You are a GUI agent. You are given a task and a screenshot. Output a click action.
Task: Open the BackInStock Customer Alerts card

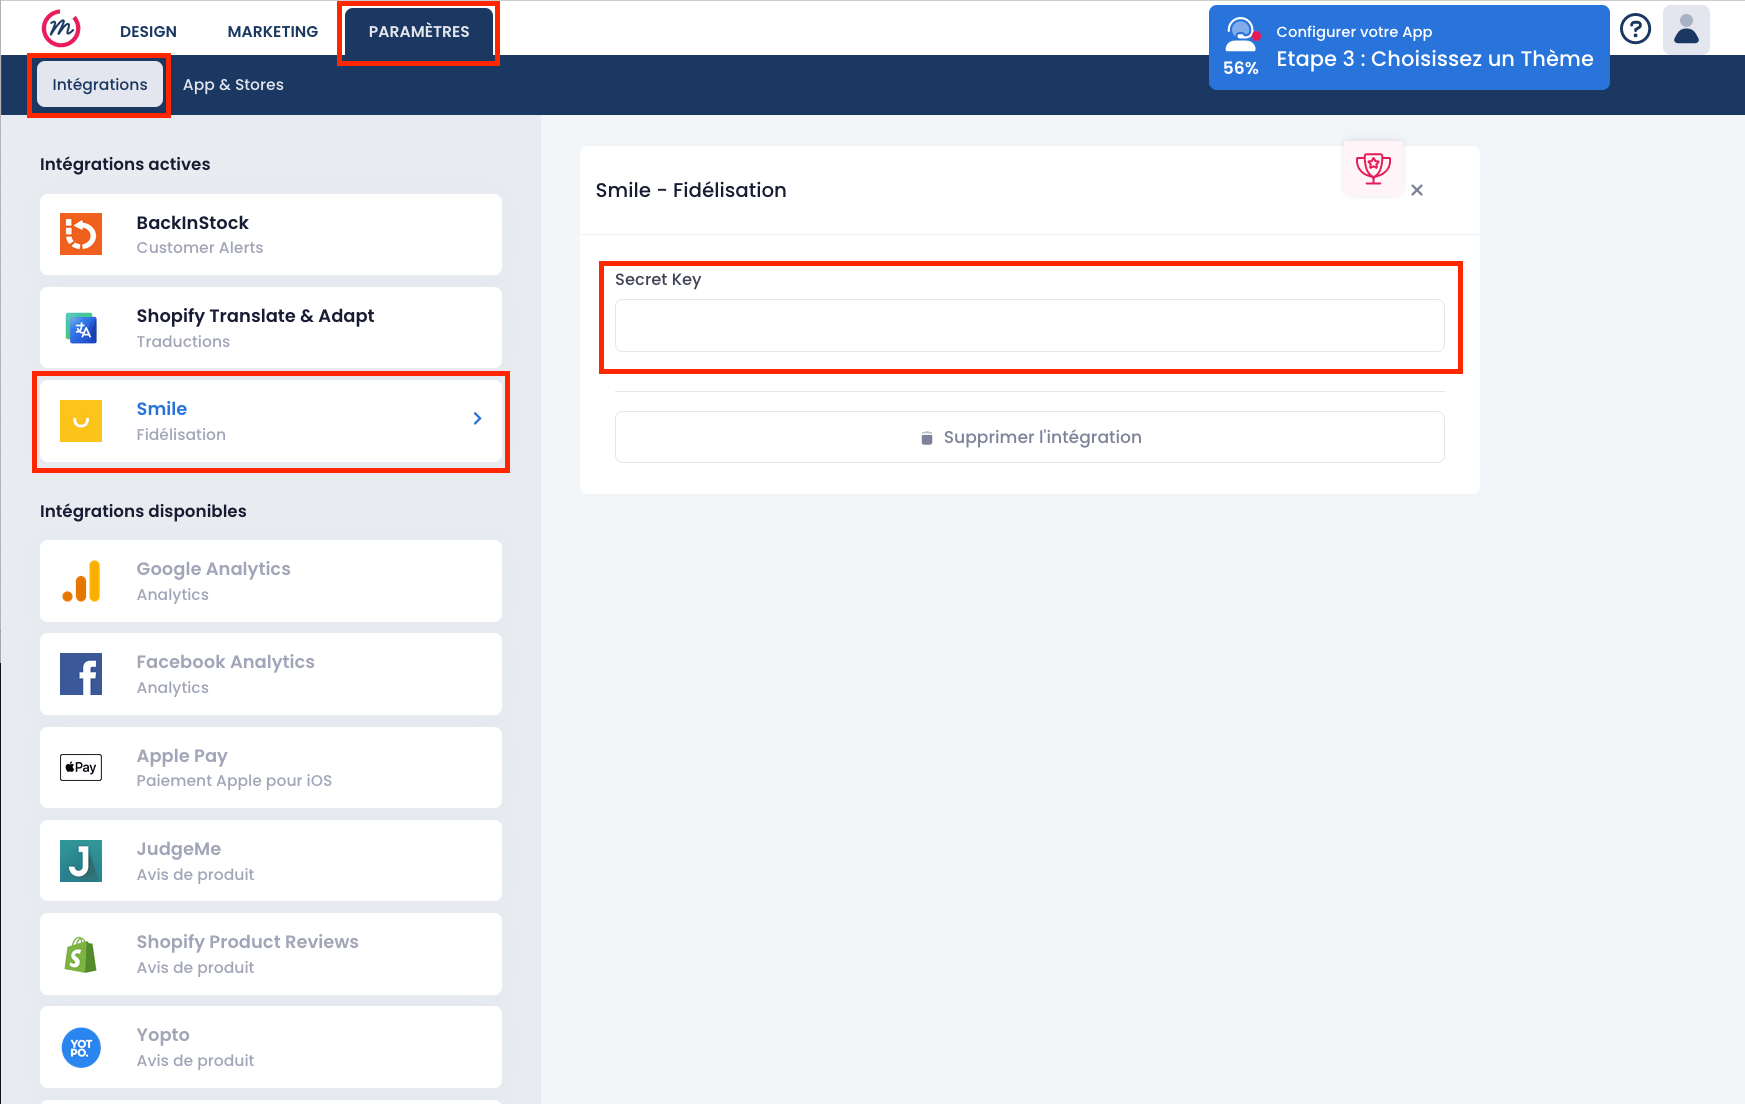tap(271, 234)
